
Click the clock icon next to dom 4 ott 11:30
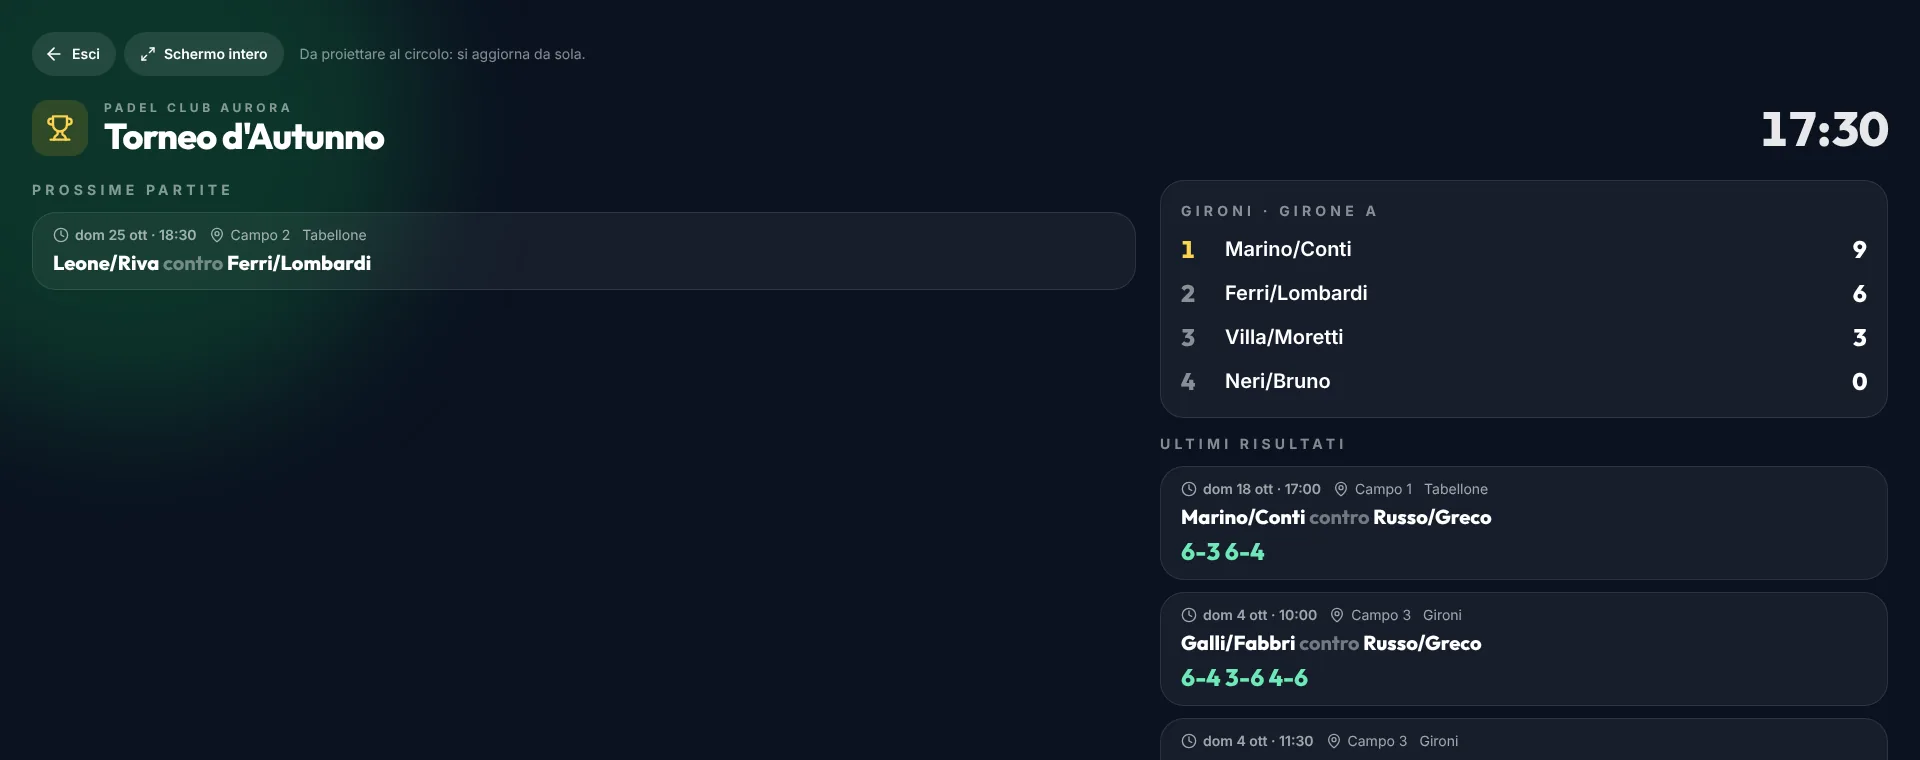[1189, 741]
